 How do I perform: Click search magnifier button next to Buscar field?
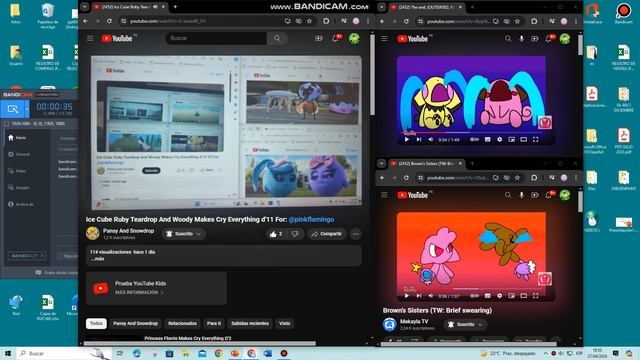point(277,38)
